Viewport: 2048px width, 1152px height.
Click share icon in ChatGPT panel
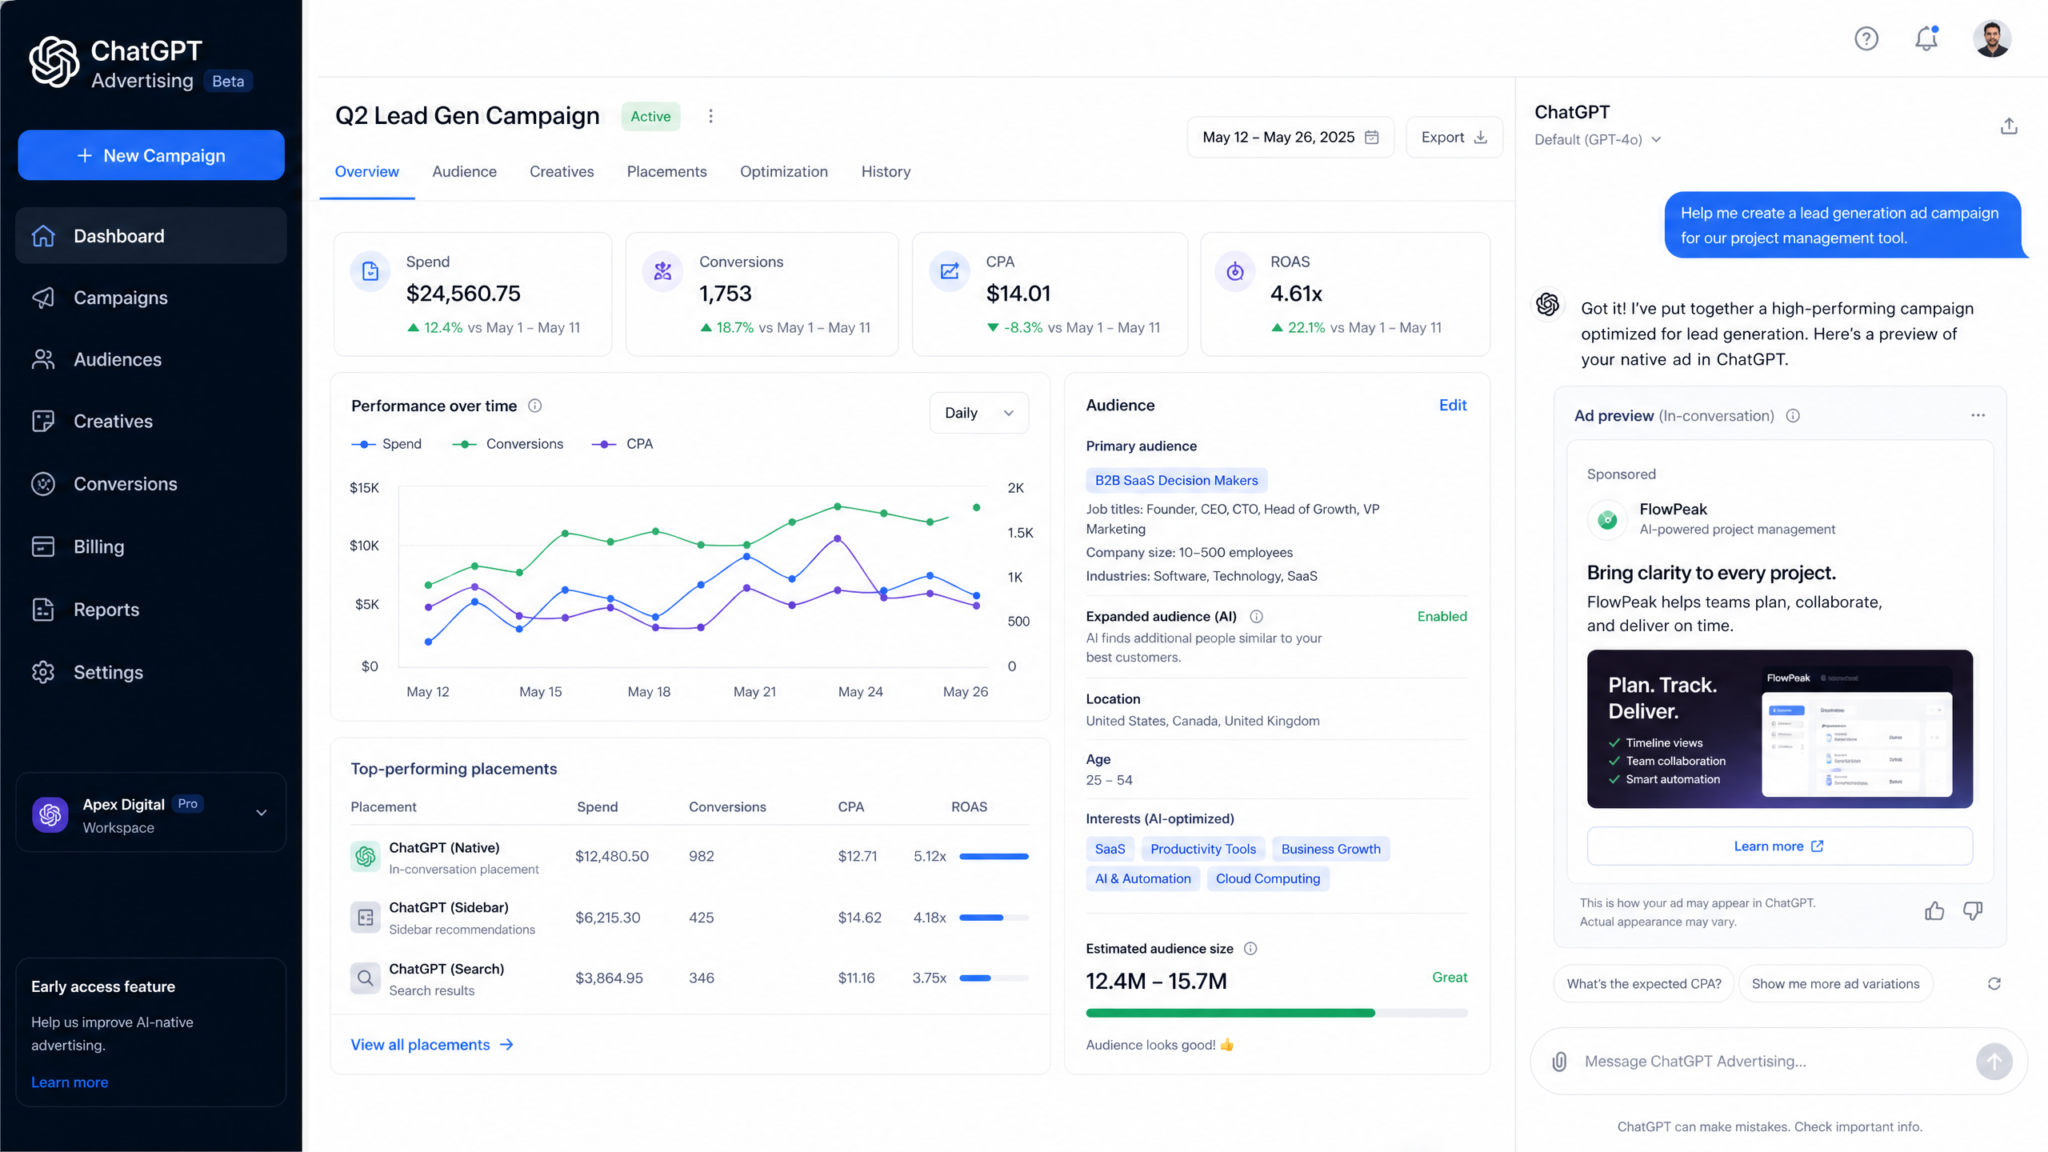tap(2008, 126)
